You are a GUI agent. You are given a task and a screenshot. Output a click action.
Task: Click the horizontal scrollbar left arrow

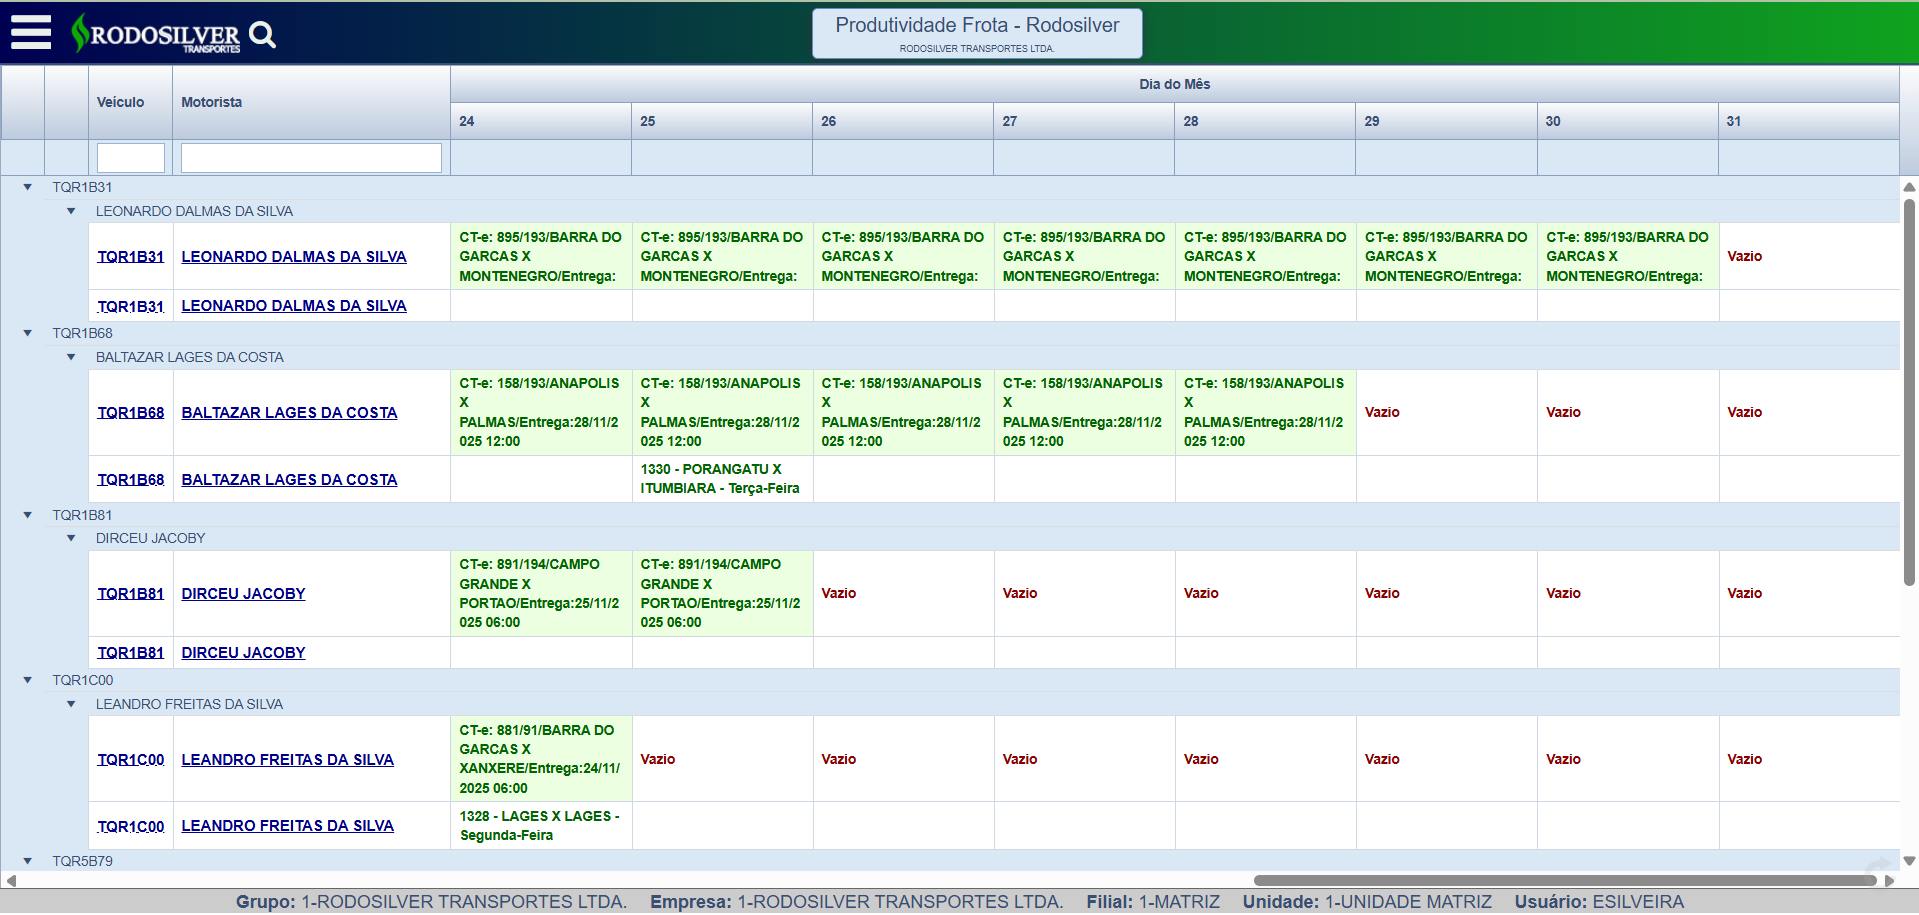[11, 881]
